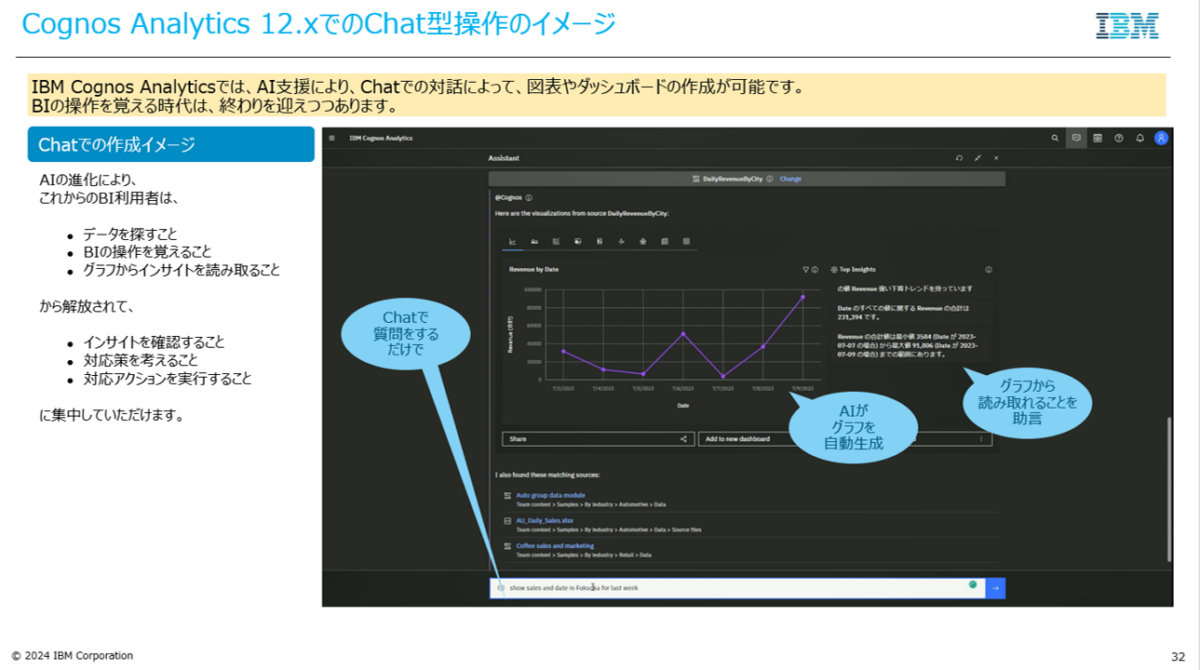Select the second visualization type tab
The width and height of the screenshot is (1200, 670).
pyautogui.click(x=534, y=241)
